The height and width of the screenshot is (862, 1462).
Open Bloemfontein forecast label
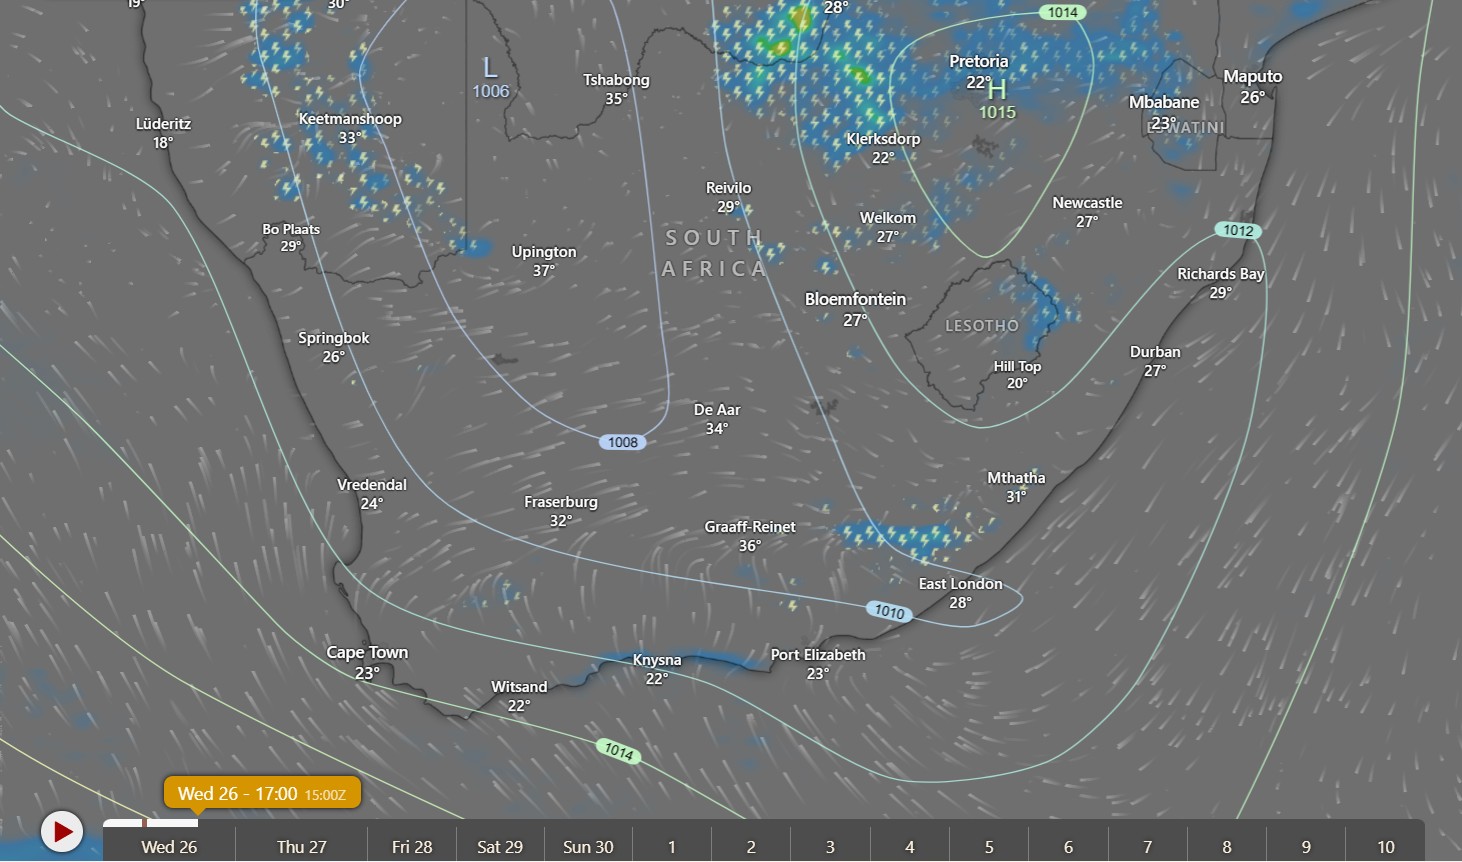855,300
